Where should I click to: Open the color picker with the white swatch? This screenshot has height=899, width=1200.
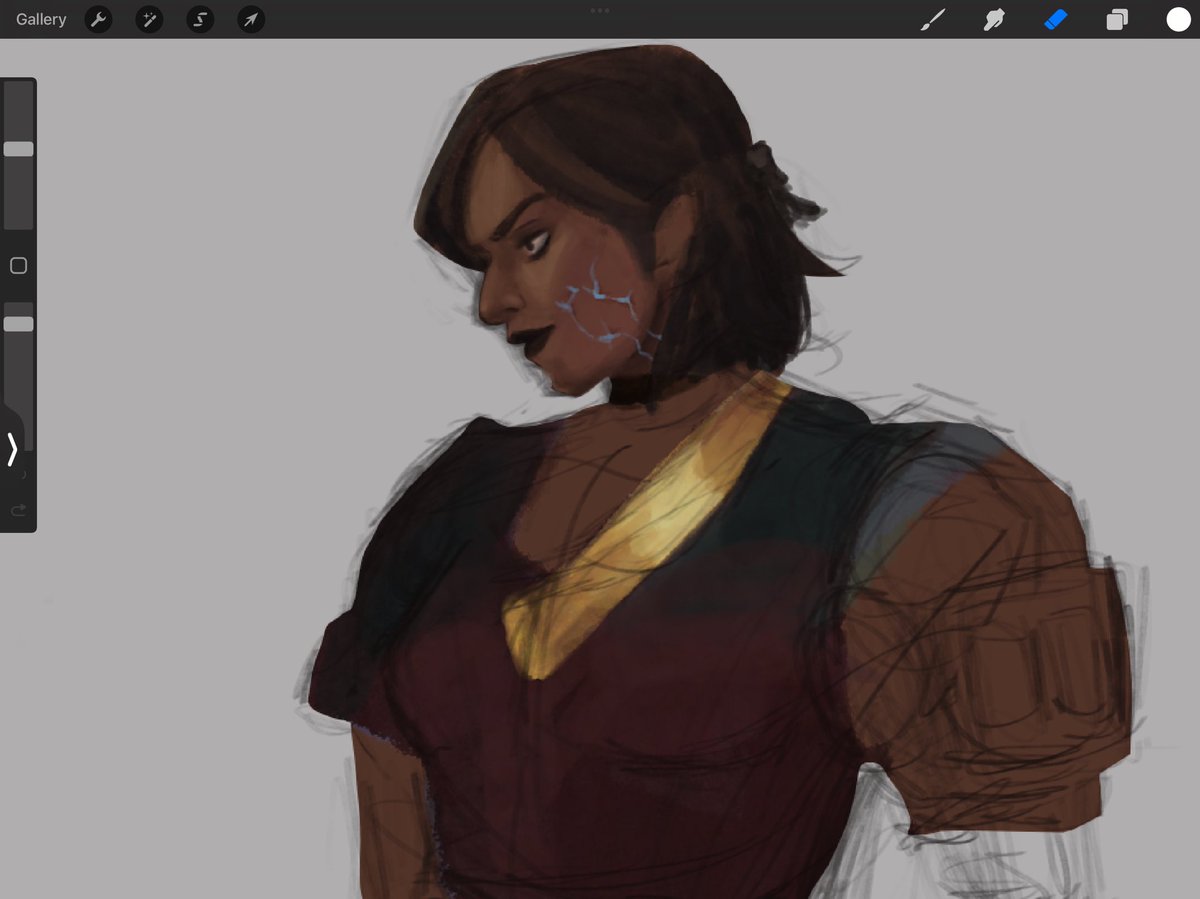tap(1178, 19)
